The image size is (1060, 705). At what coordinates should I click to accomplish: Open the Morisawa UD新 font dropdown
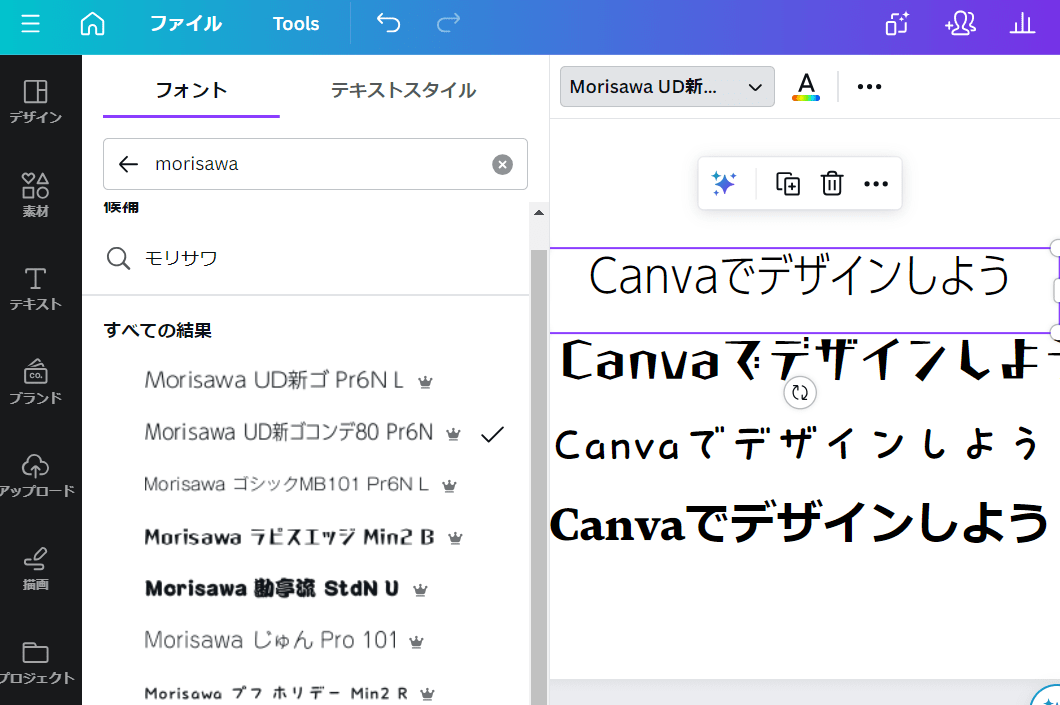666,87
